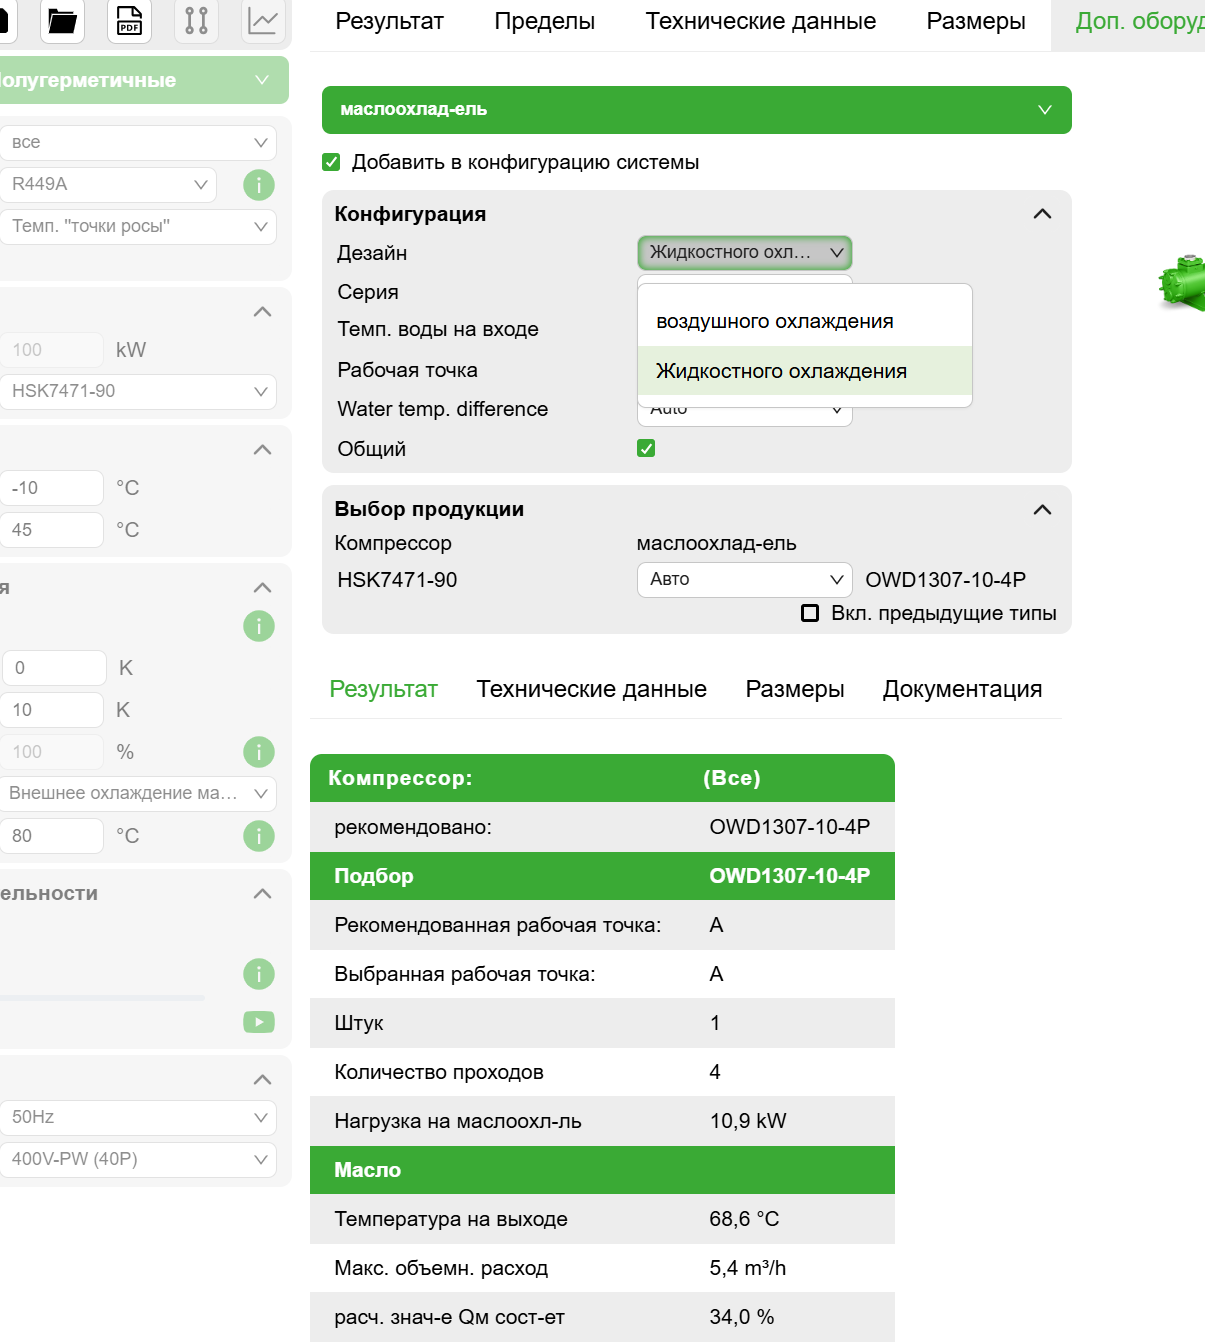The image size is (1205, 1342).
Task: Click the green video play icon
Action: click(x=259, y=1022)
